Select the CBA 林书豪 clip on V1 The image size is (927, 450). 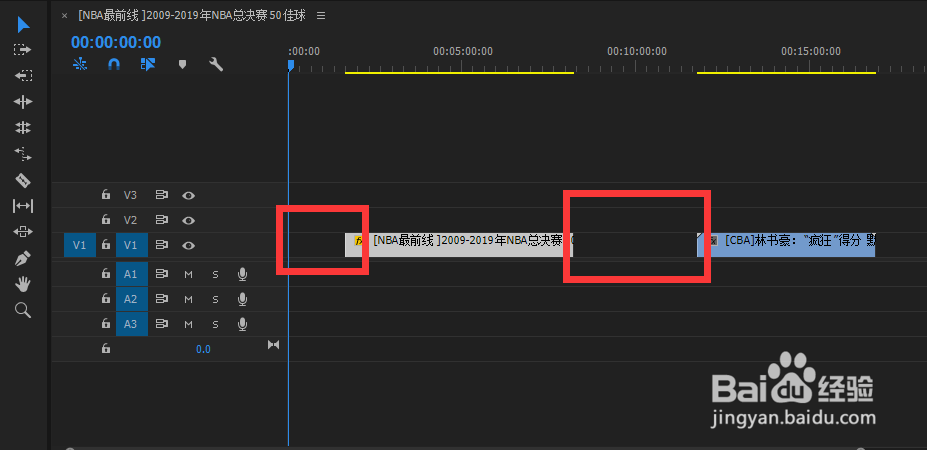(x=786, y=245)
